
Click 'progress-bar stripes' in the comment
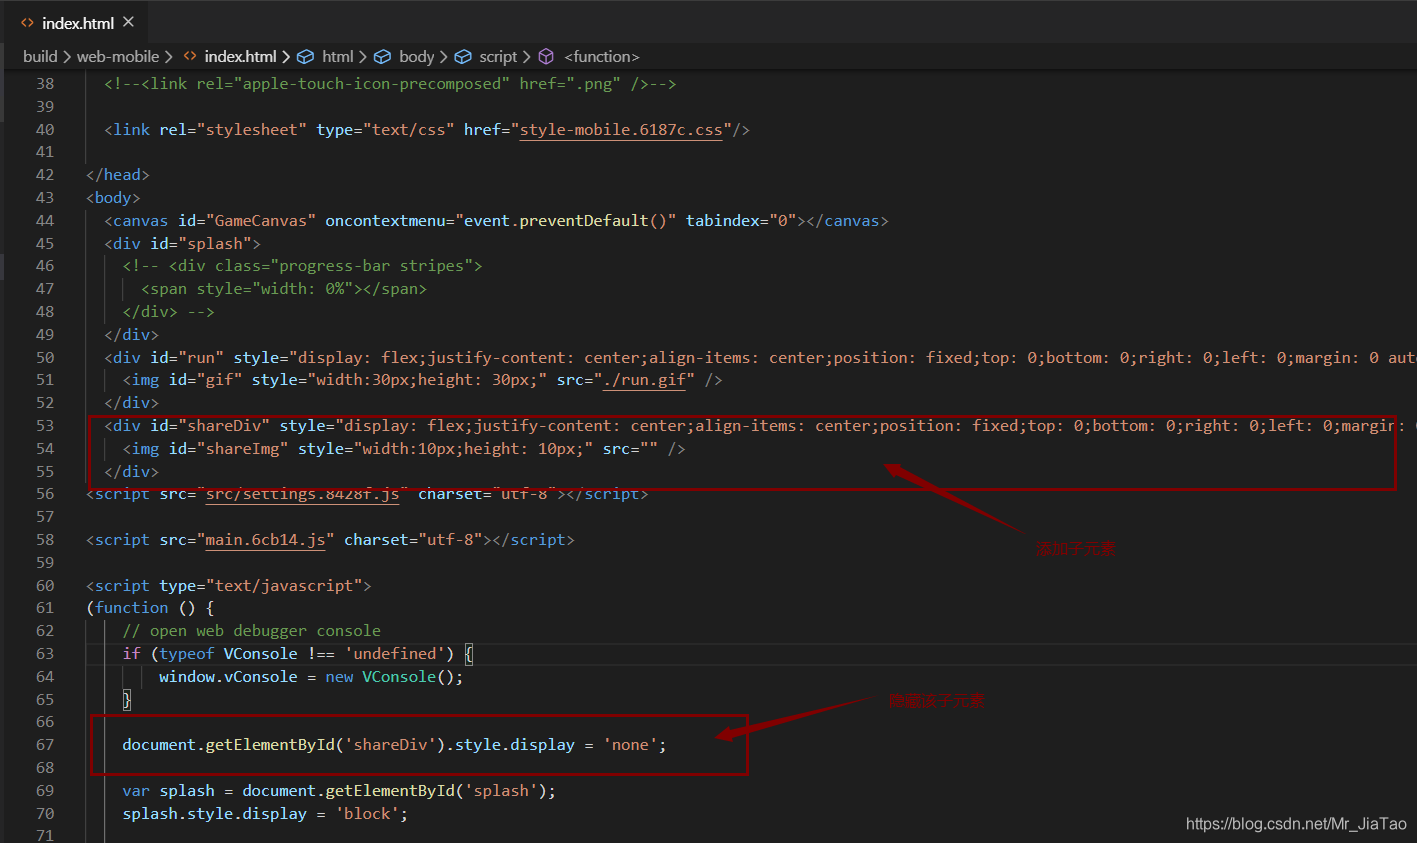[x=372, y=266]
